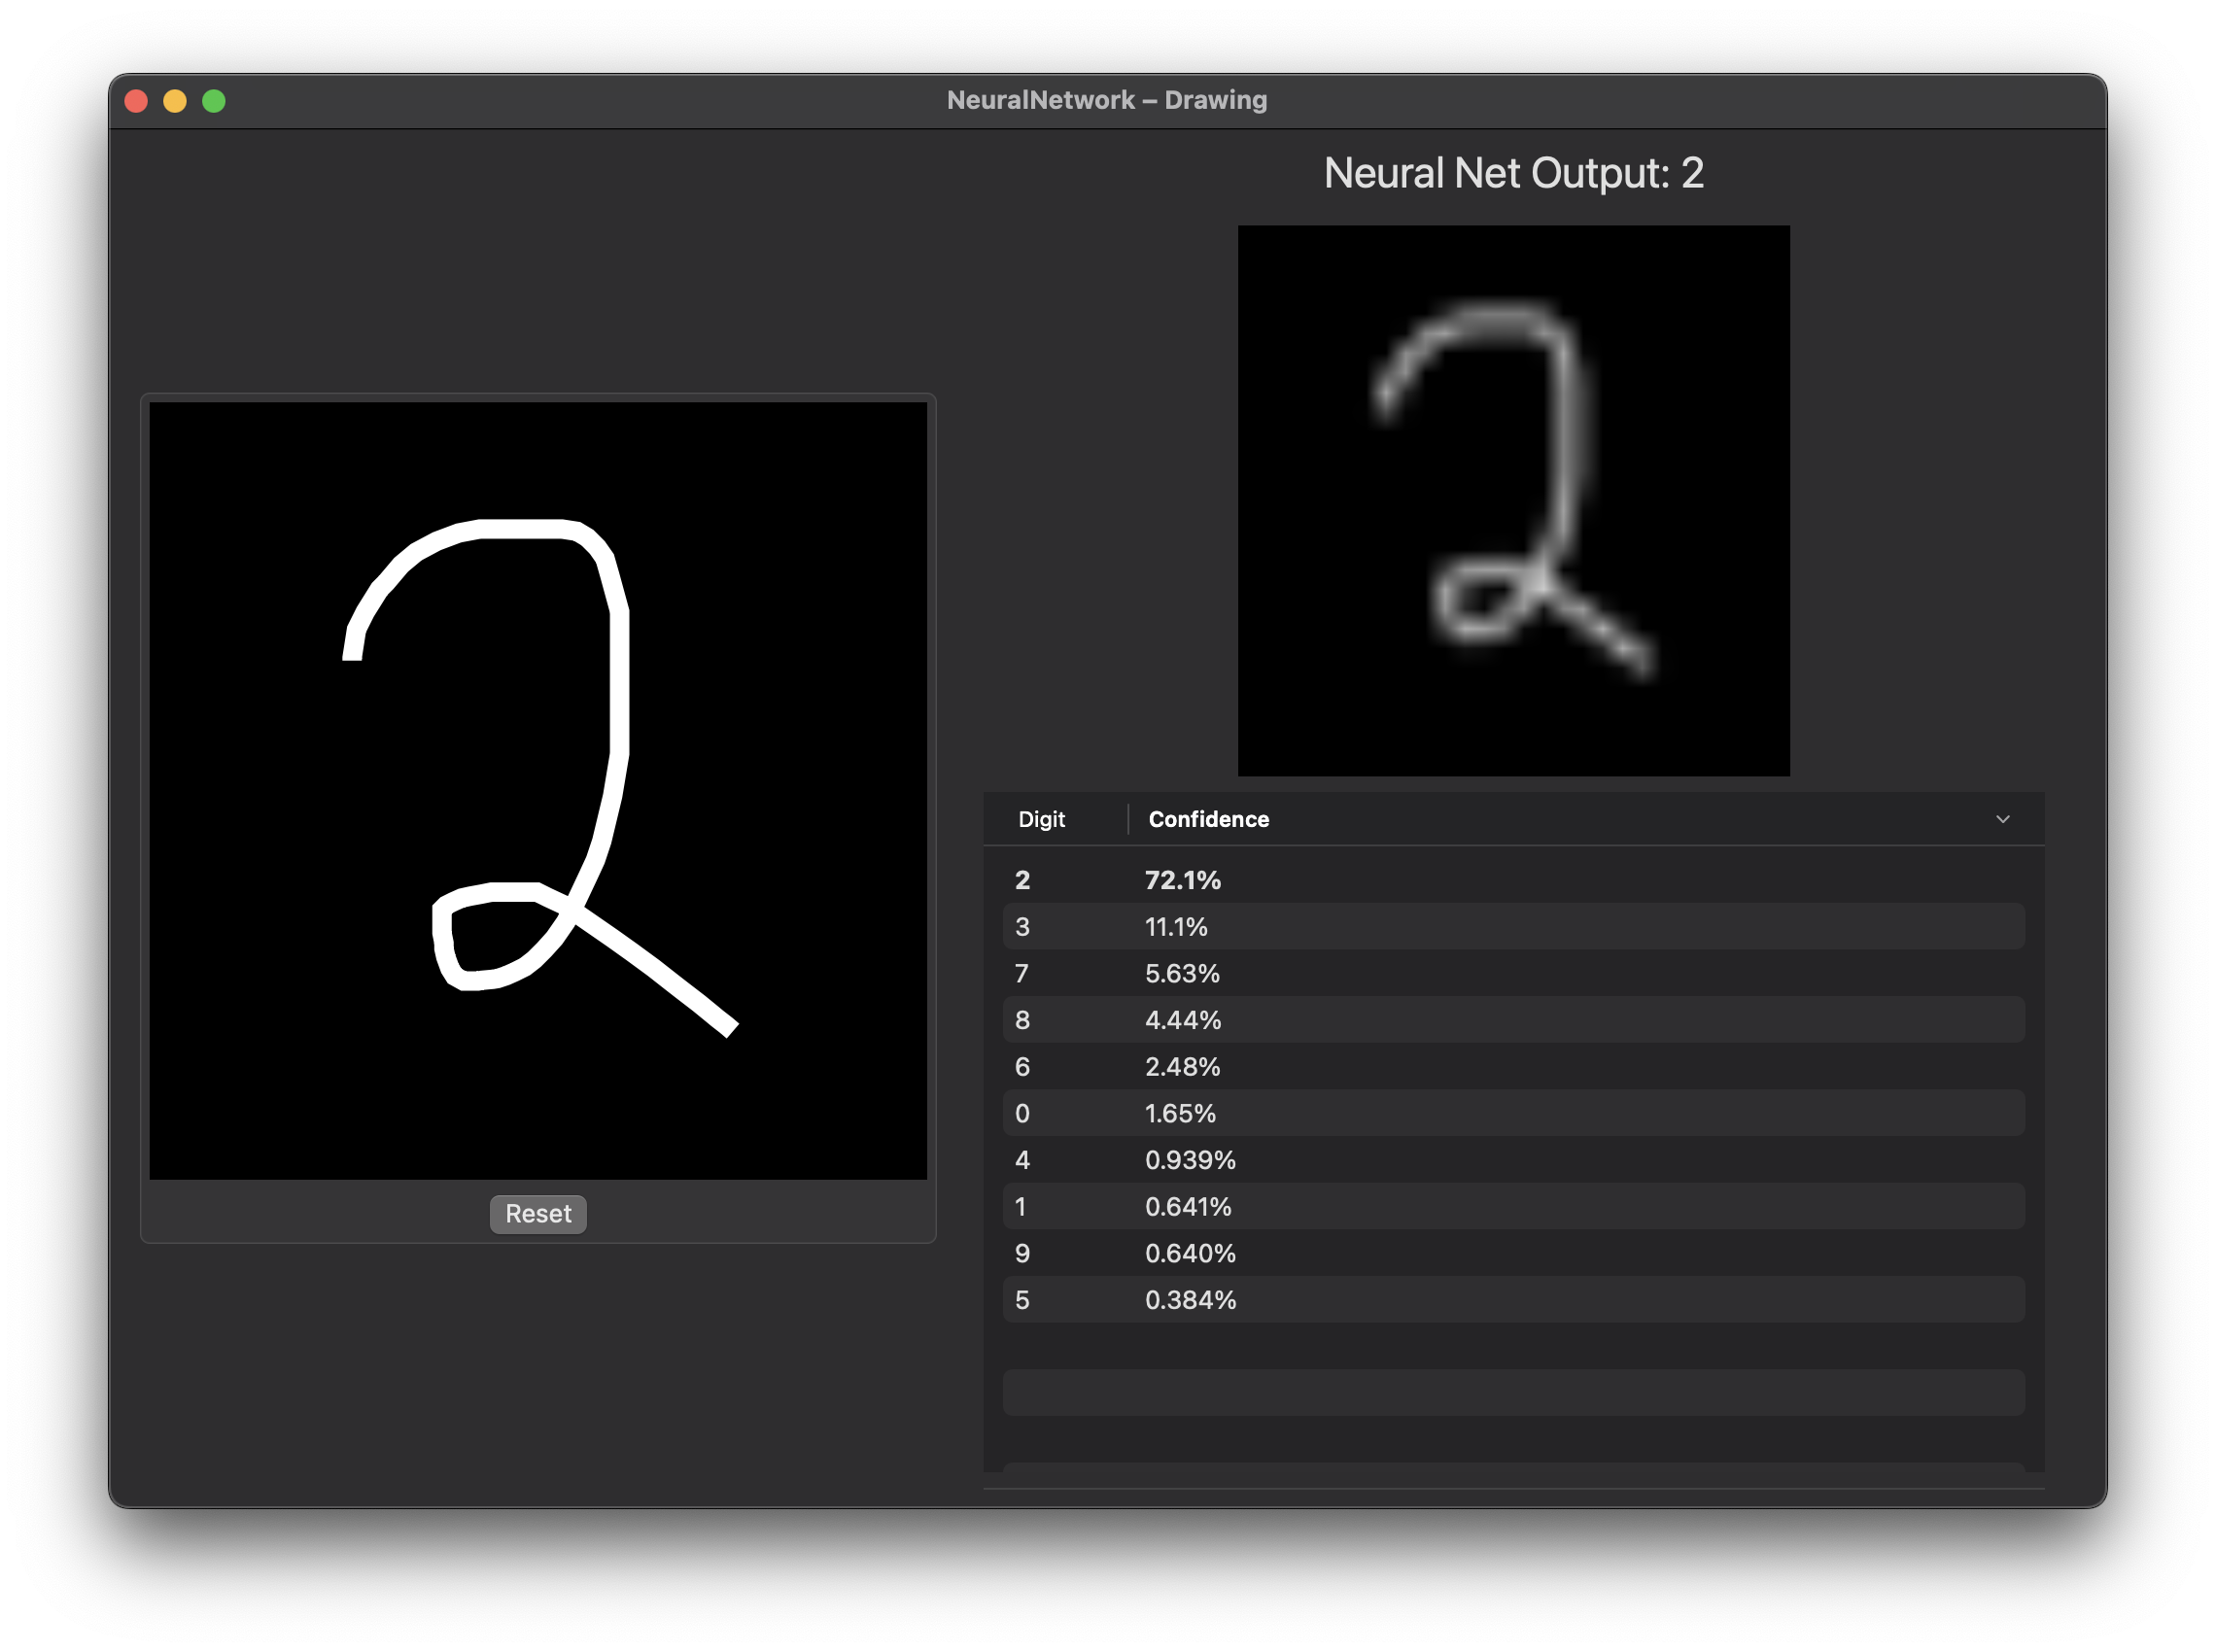The image size is (2216, 1652).
Task: Minimize window with the yellow button
Action: pyautogui.click(x=175, y=101)
